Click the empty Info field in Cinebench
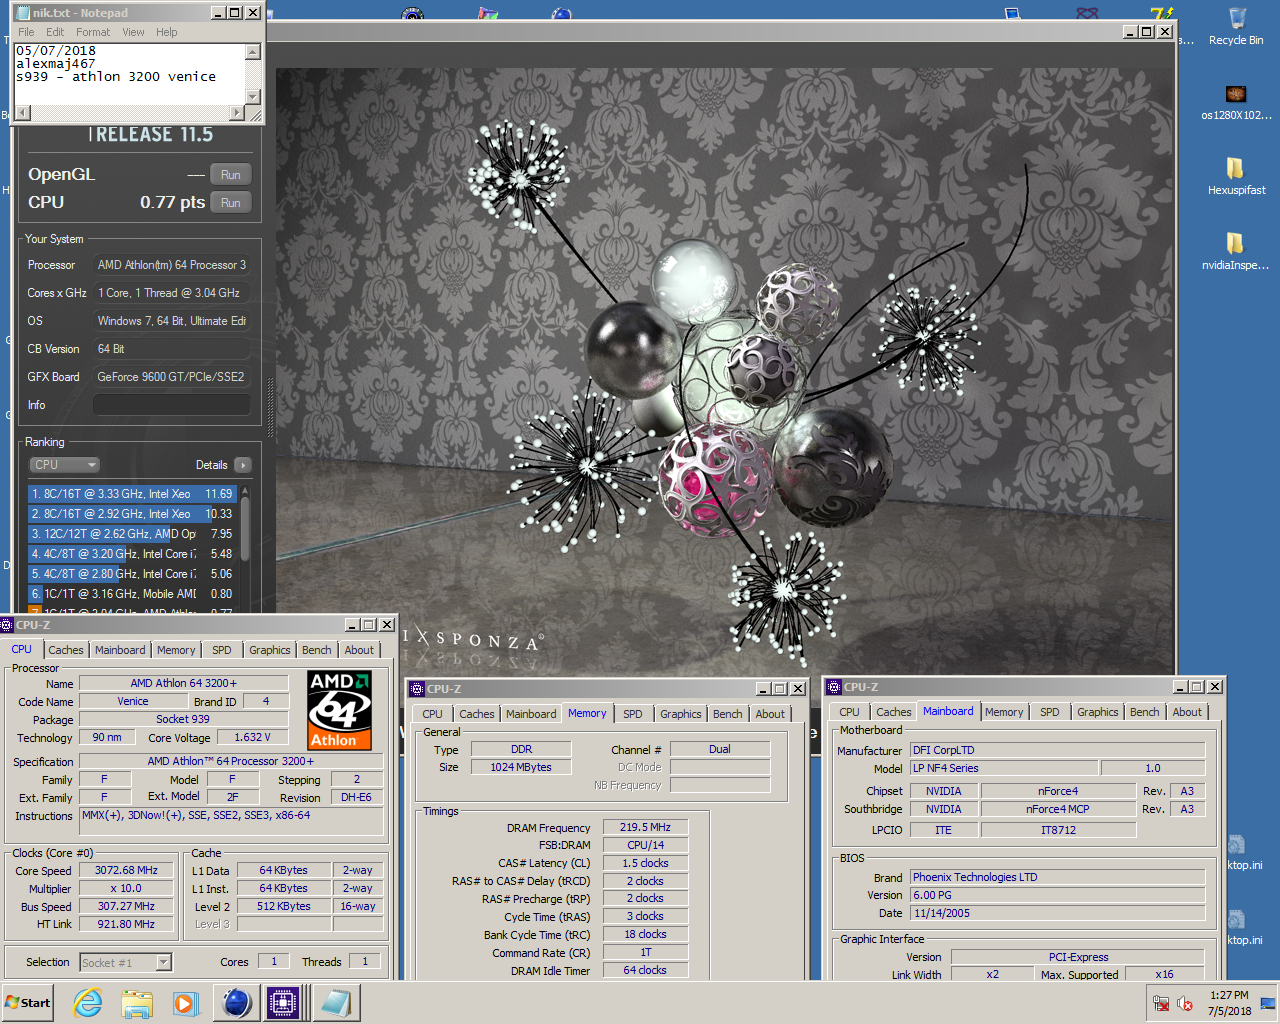1280x1024 pixels. pyautogui.click(x=172, y=405)
